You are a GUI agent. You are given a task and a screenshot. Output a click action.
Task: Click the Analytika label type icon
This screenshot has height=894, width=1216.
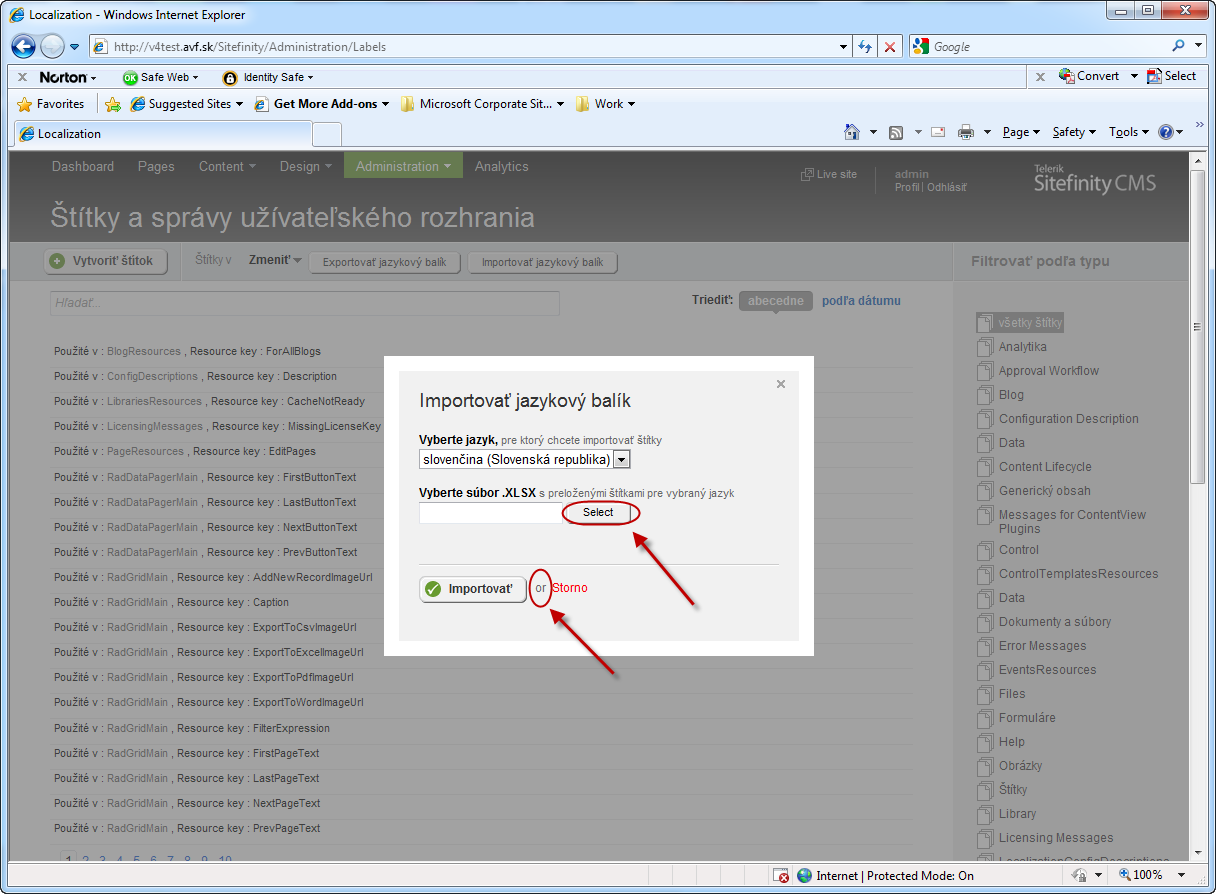coord(984,347)
